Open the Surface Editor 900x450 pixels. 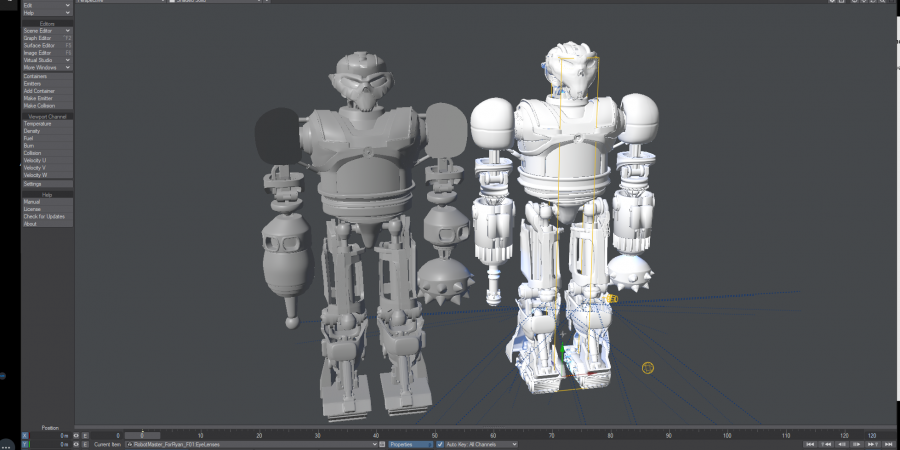pyautogui.click(x=47, y=45)
